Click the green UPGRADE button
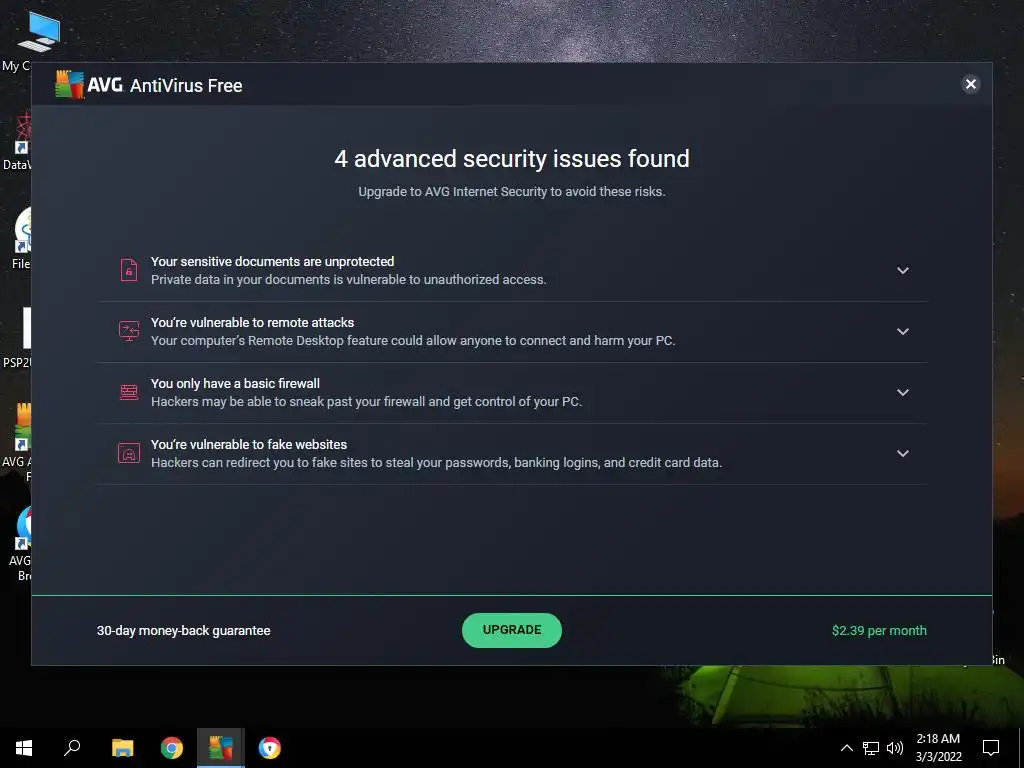Image resolution: width=1024 pixels, height=768 pixels. tap(512, 630)
